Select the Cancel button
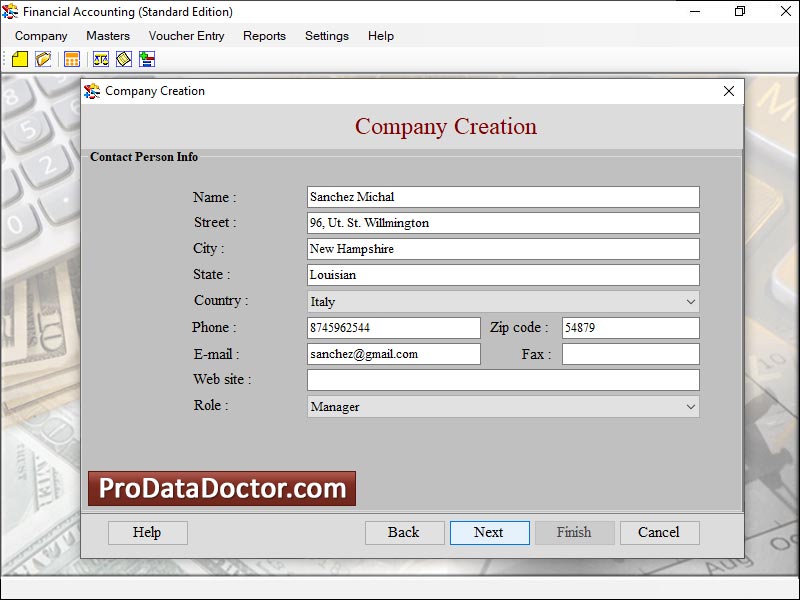The image size is (800, 600). [x=659, y=532]
